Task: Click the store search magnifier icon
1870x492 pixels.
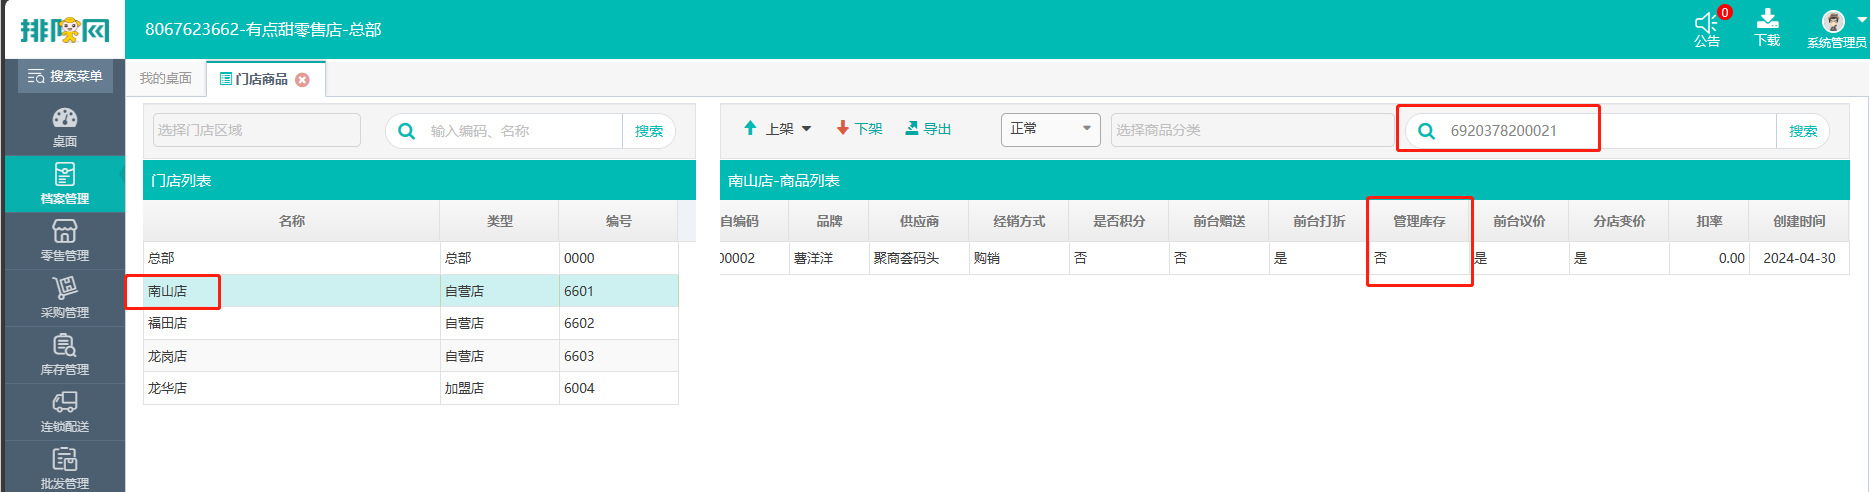Action: coord(406,131)
